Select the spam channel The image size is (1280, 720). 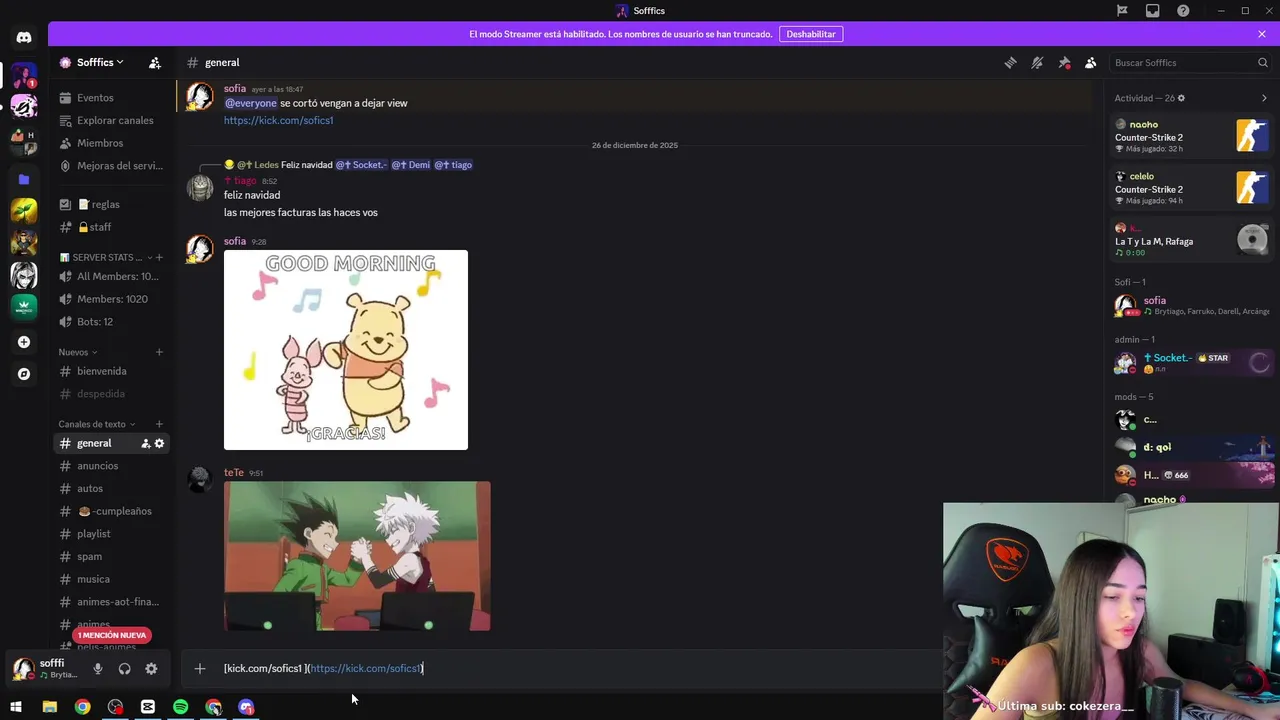click(x=110, y=556)
